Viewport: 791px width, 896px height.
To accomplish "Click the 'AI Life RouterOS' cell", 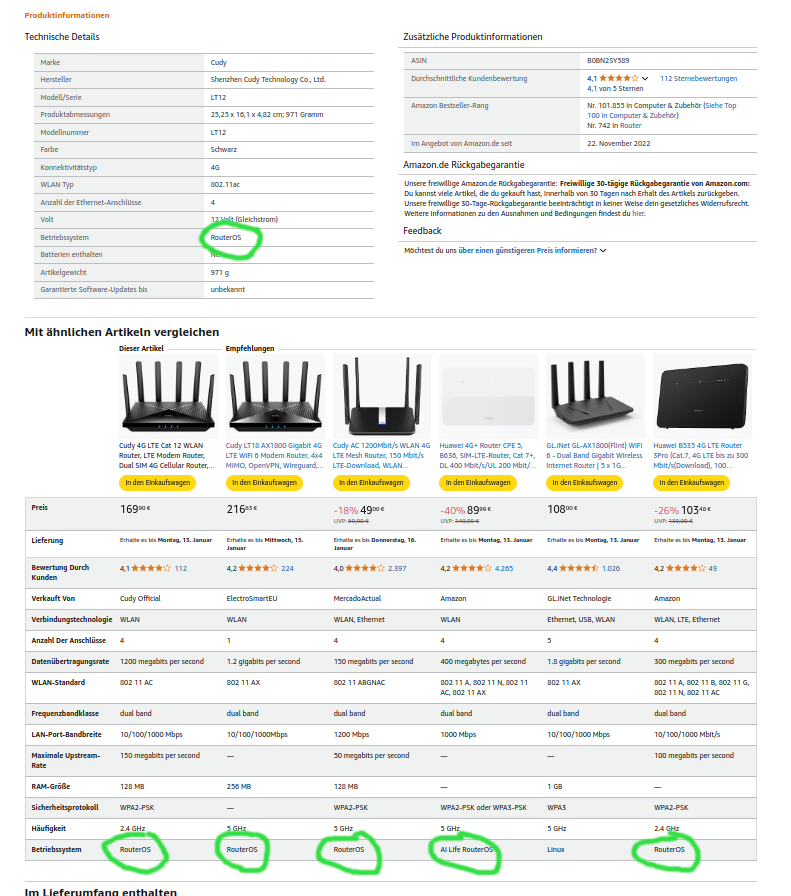I will click(466, 850).
